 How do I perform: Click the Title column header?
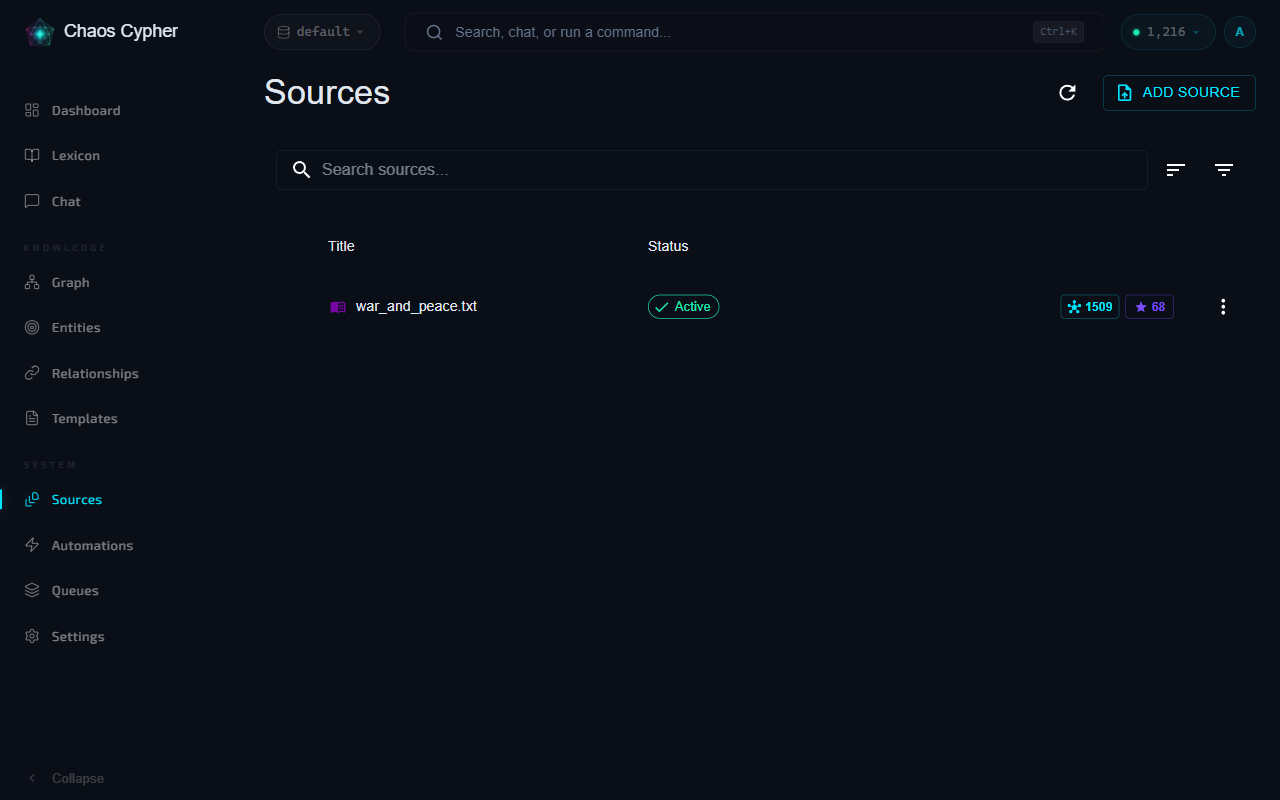pos(341,246)
